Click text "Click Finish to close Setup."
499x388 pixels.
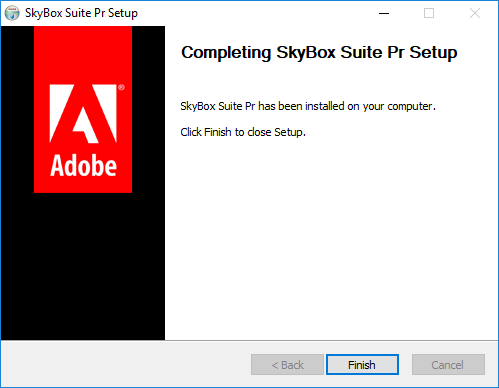(243, 132)
